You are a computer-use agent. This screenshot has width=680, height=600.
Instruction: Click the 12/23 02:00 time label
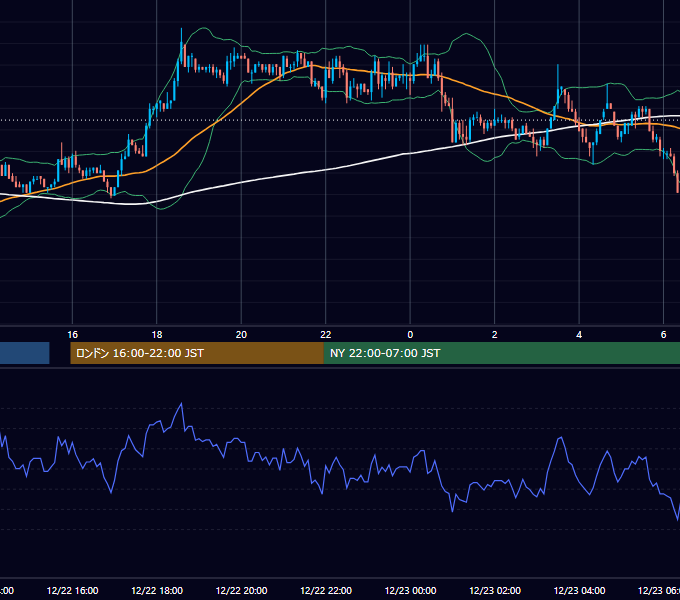pos(495,590)
